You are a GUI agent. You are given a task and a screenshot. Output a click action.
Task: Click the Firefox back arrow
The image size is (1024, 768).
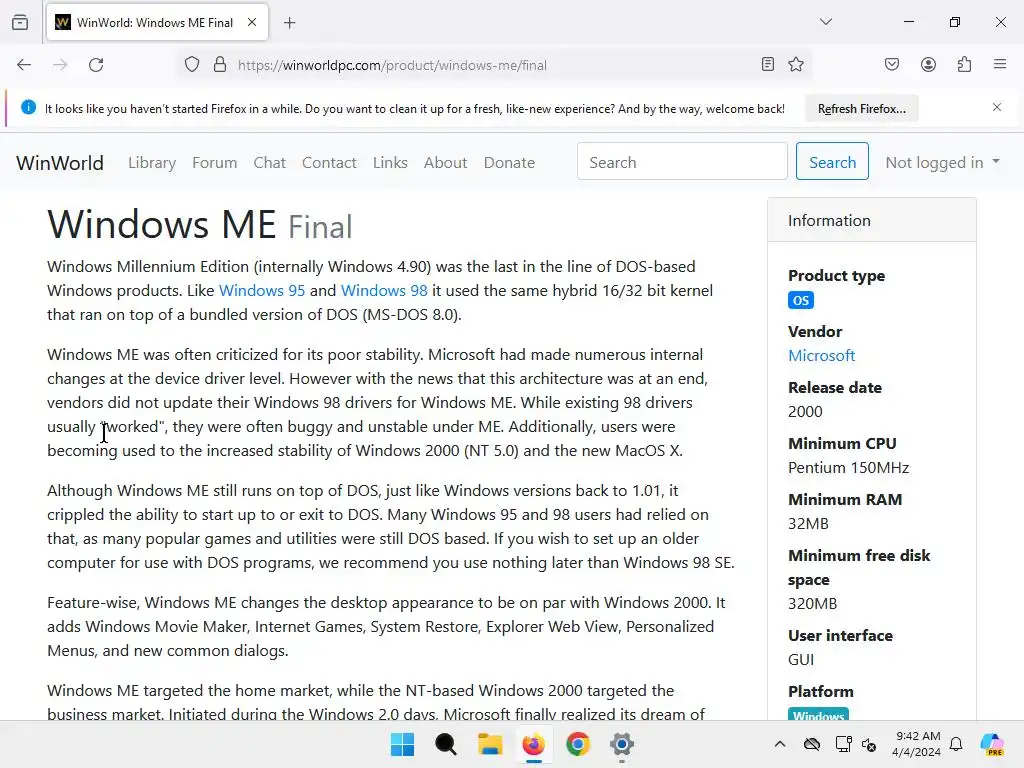point(24,65)
